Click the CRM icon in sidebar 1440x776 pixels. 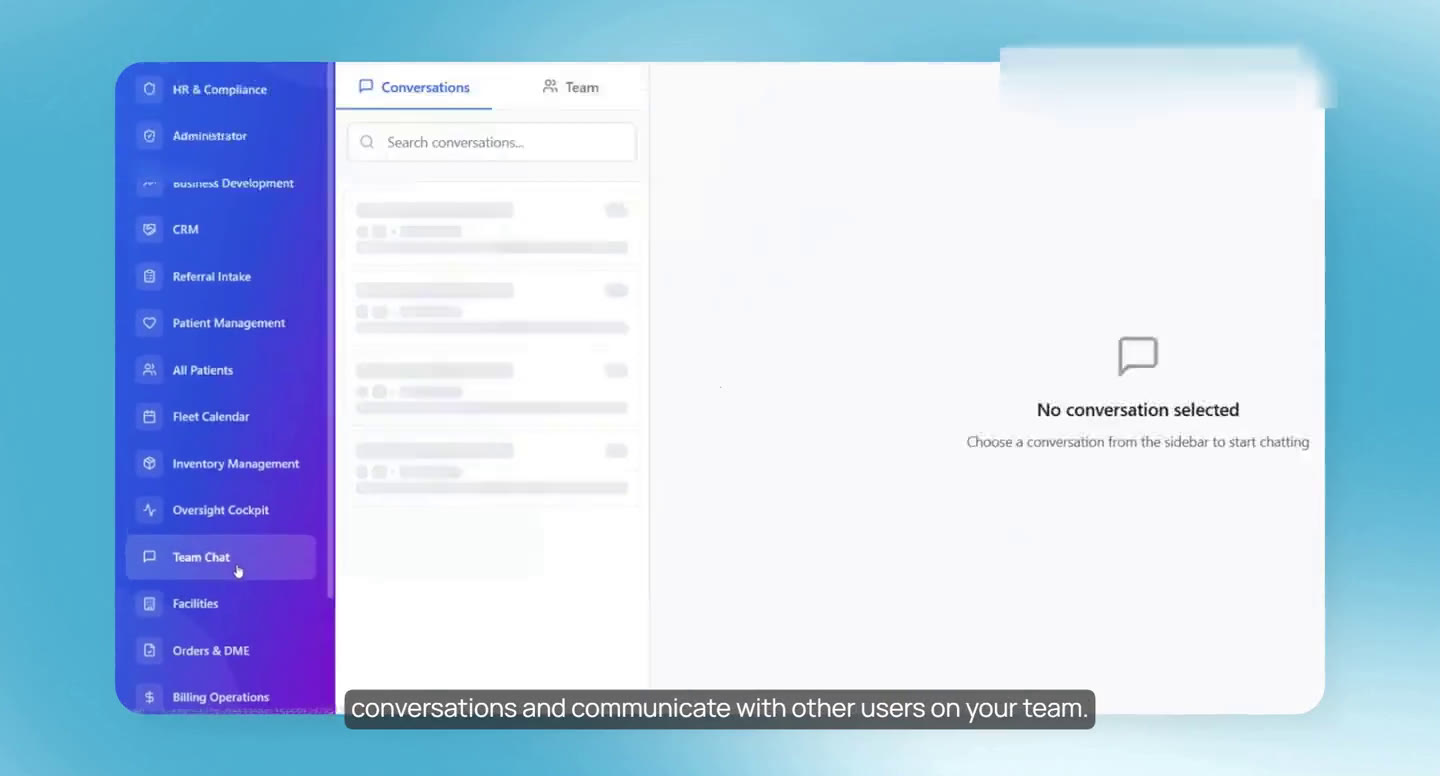click(150, 229)
